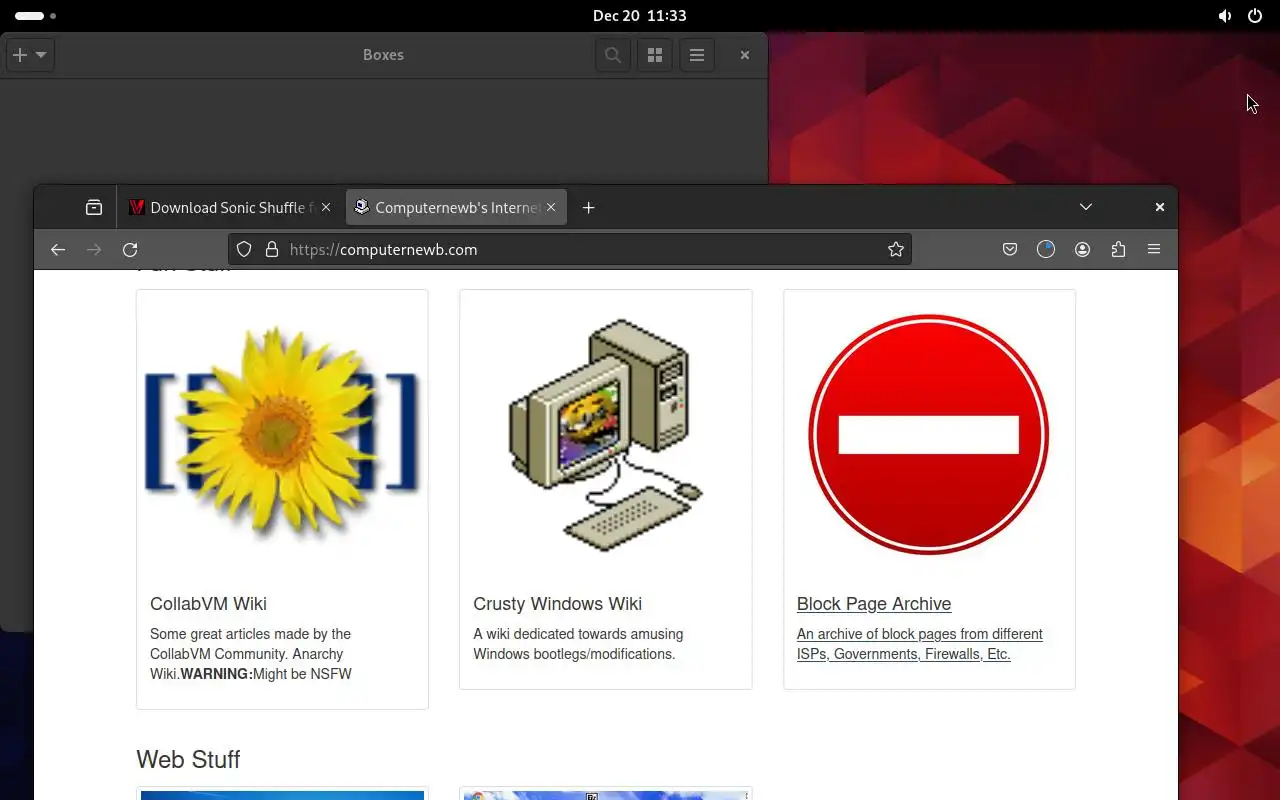Click the red no-entry sign image
This screenshot has height=800, width=1280.
click(x=929, y=434)
